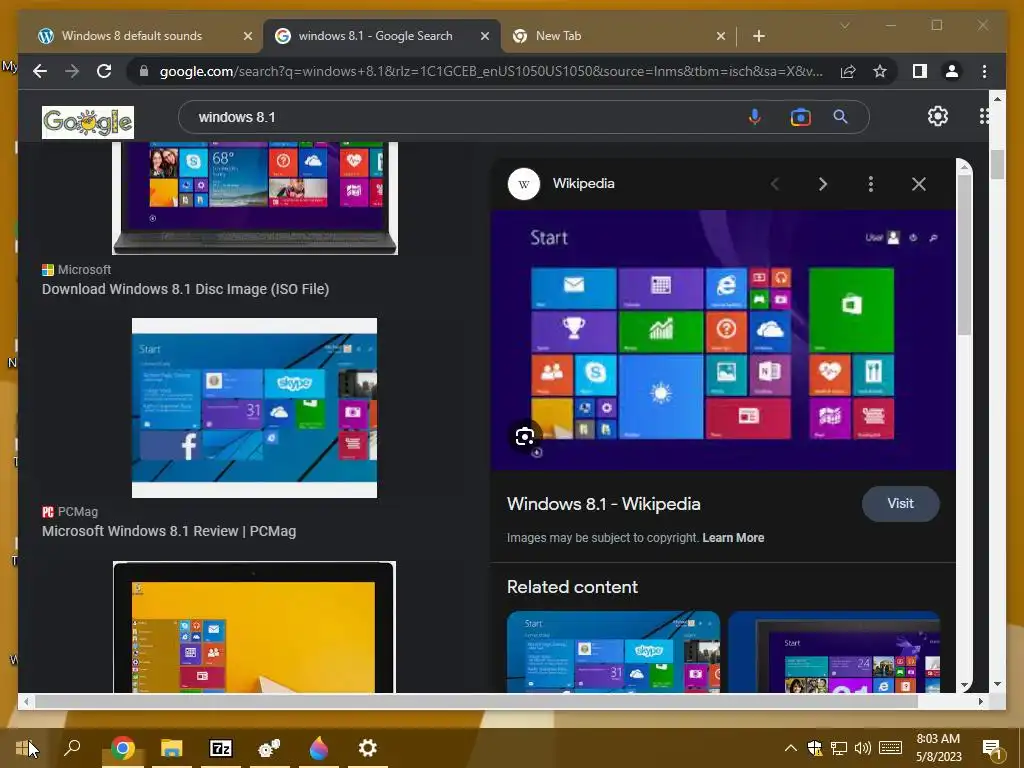Search by image with Google Lens
Screen dimensions: 1024x768
[800, 117]
